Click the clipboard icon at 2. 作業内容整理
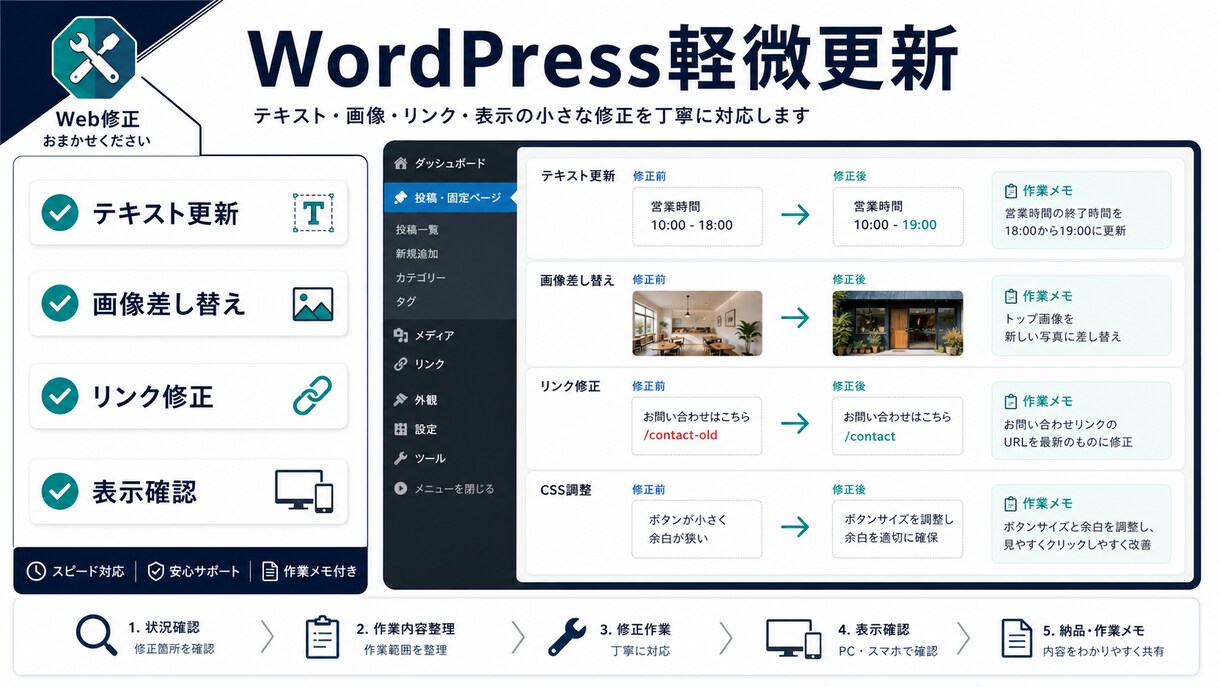Viewport: 1220px width, 687px height. (323, 636)
